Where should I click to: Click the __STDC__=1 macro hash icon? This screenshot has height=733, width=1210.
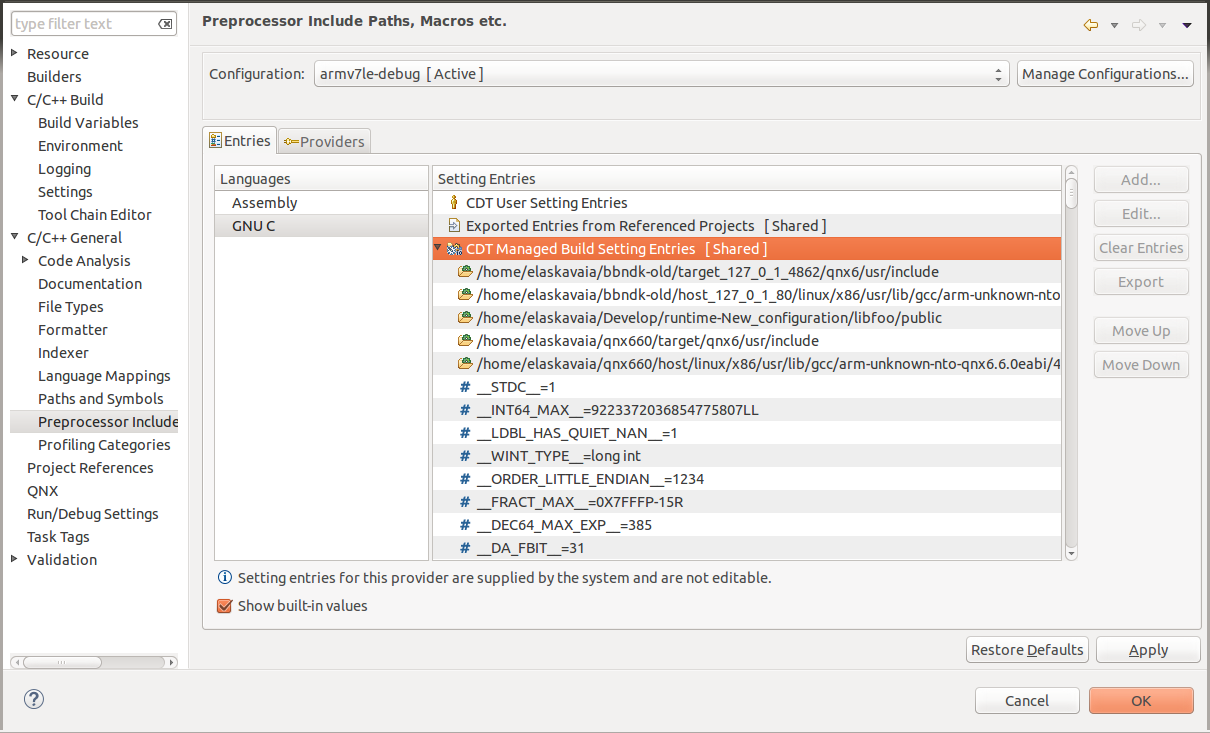point(464,387)
